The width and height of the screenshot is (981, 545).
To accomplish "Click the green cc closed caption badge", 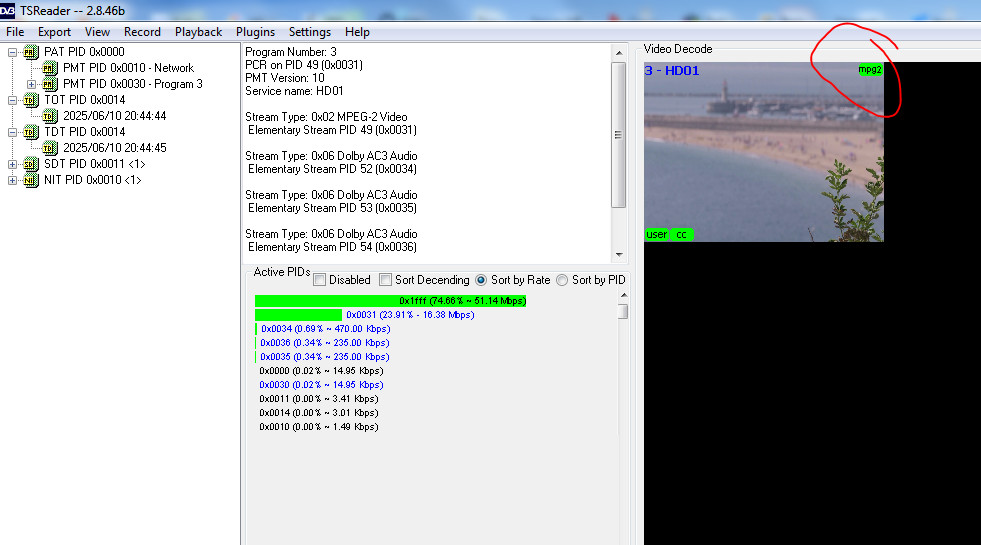I will pos(681,235).
